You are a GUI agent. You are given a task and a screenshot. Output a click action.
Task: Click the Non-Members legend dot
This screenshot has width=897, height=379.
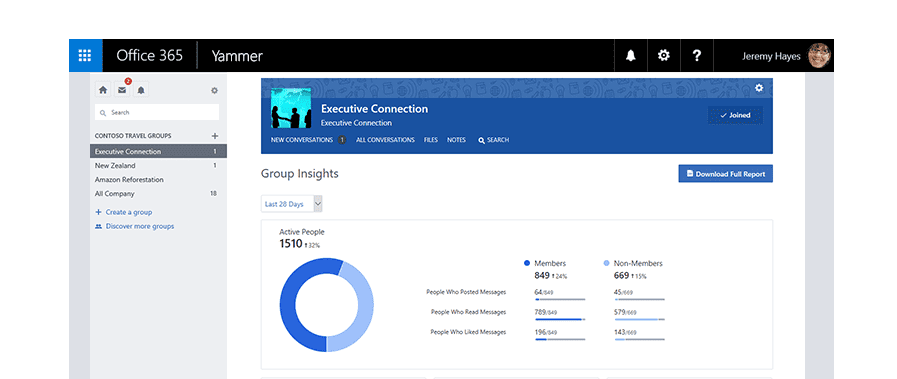coord(606,264)
